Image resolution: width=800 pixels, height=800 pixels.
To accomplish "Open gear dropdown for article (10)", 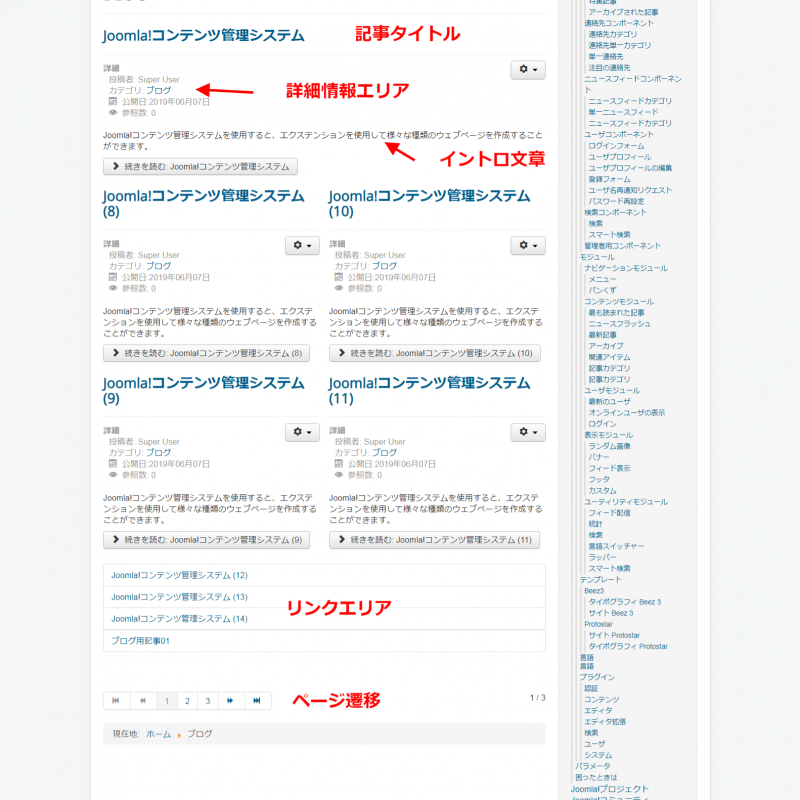I will [x=528, y=245].
